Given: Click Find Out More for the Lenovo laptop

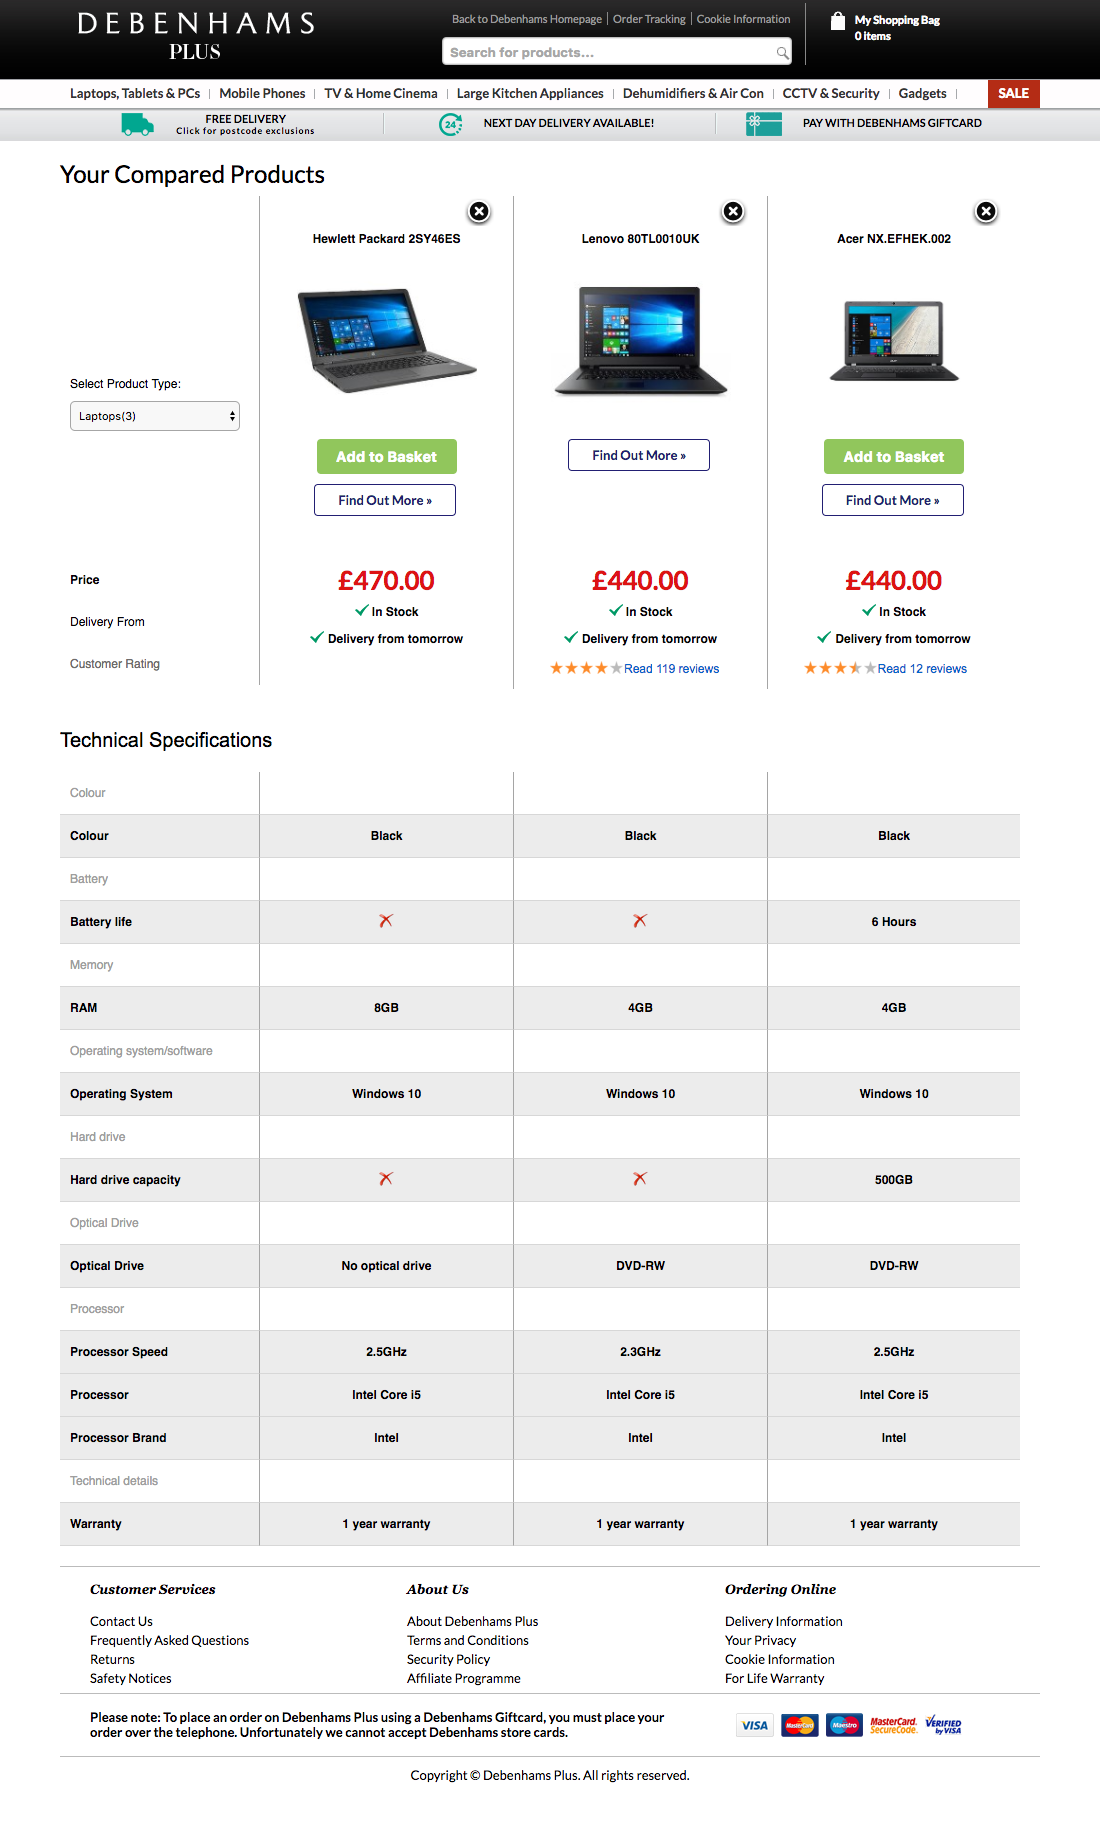Looking at the screenshot, I should (639, 454).
